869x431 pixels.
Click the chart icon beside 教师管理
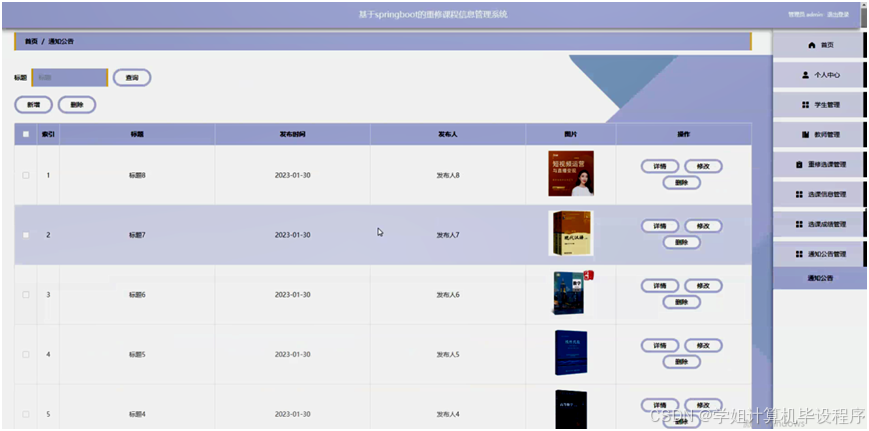coord(805,135)
